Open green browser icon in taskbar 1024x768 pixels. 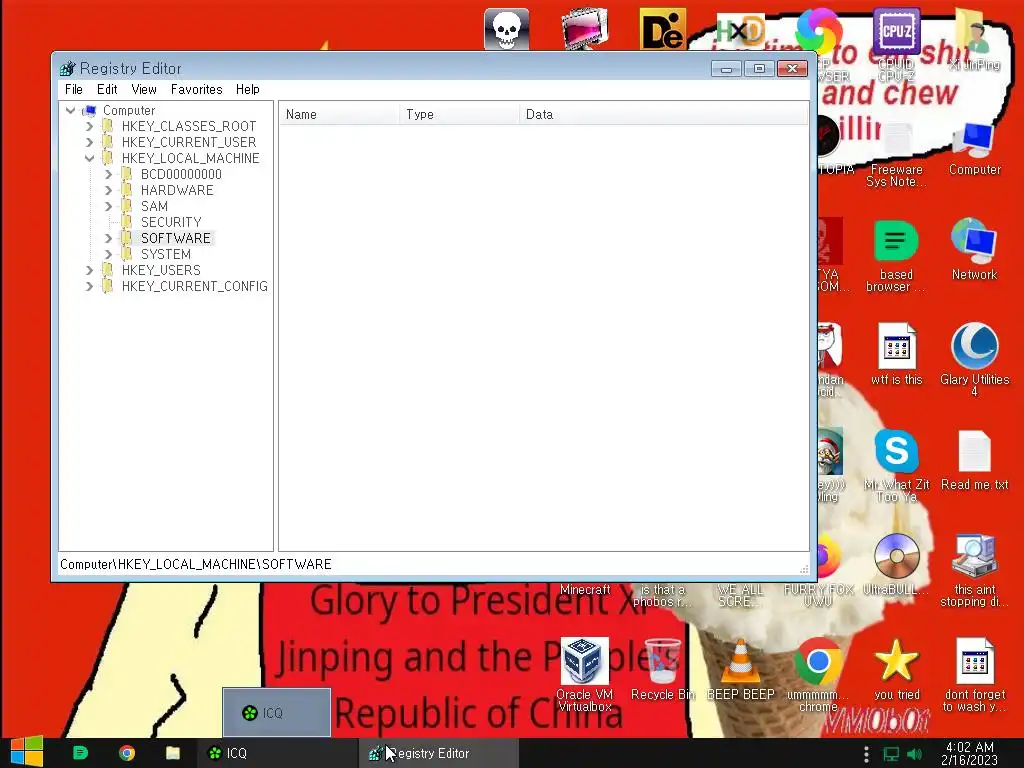click(80, 753)
